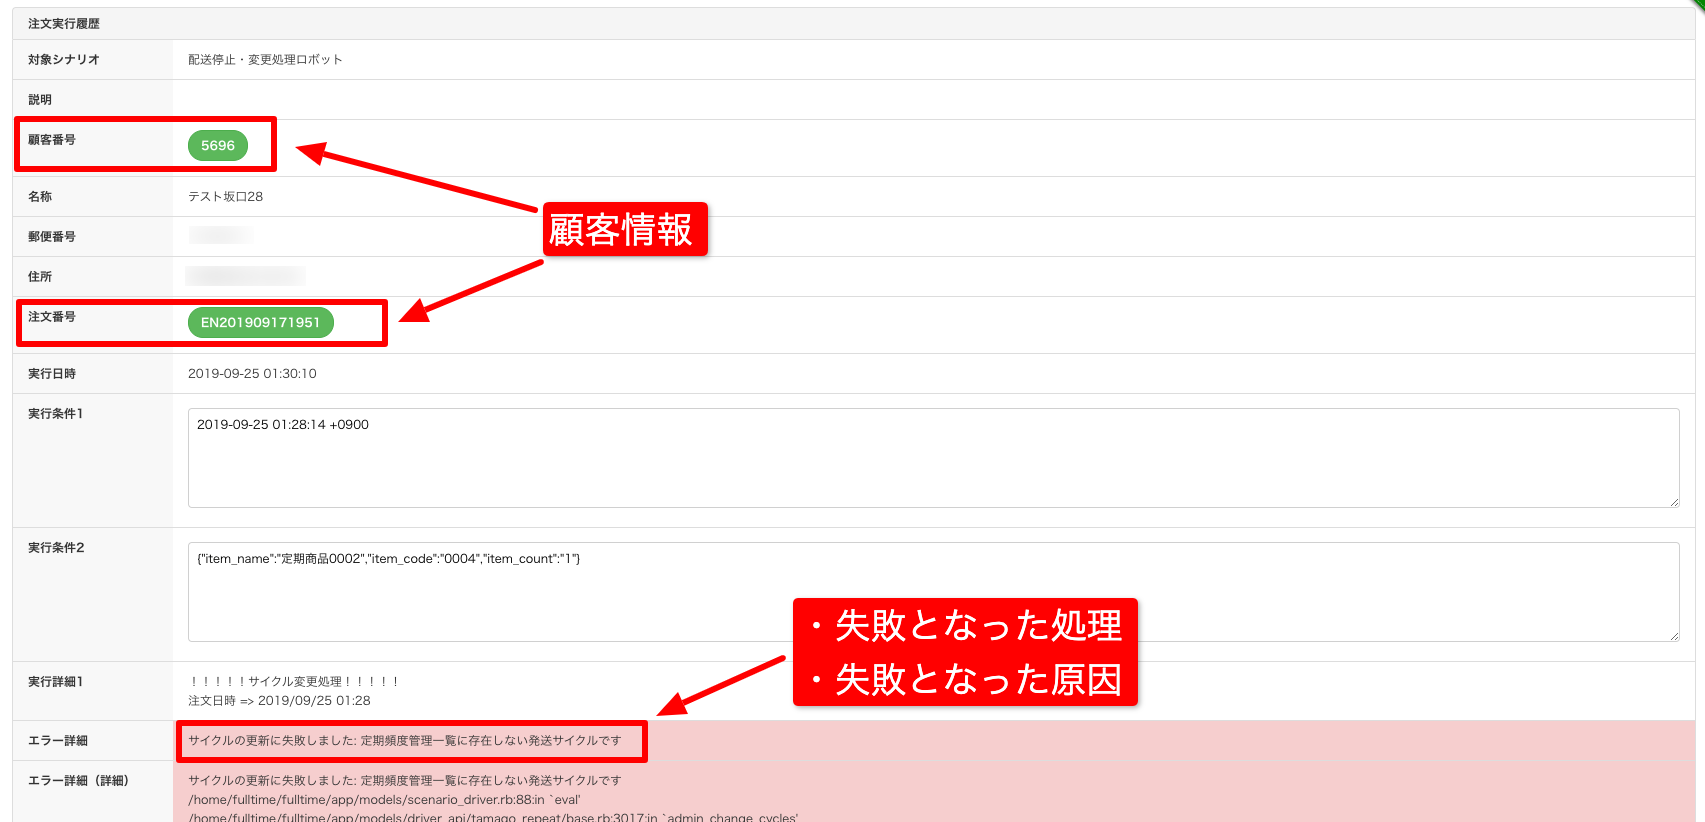
Task: Click the 実行日時 label
Action: [x=52, y=373]
